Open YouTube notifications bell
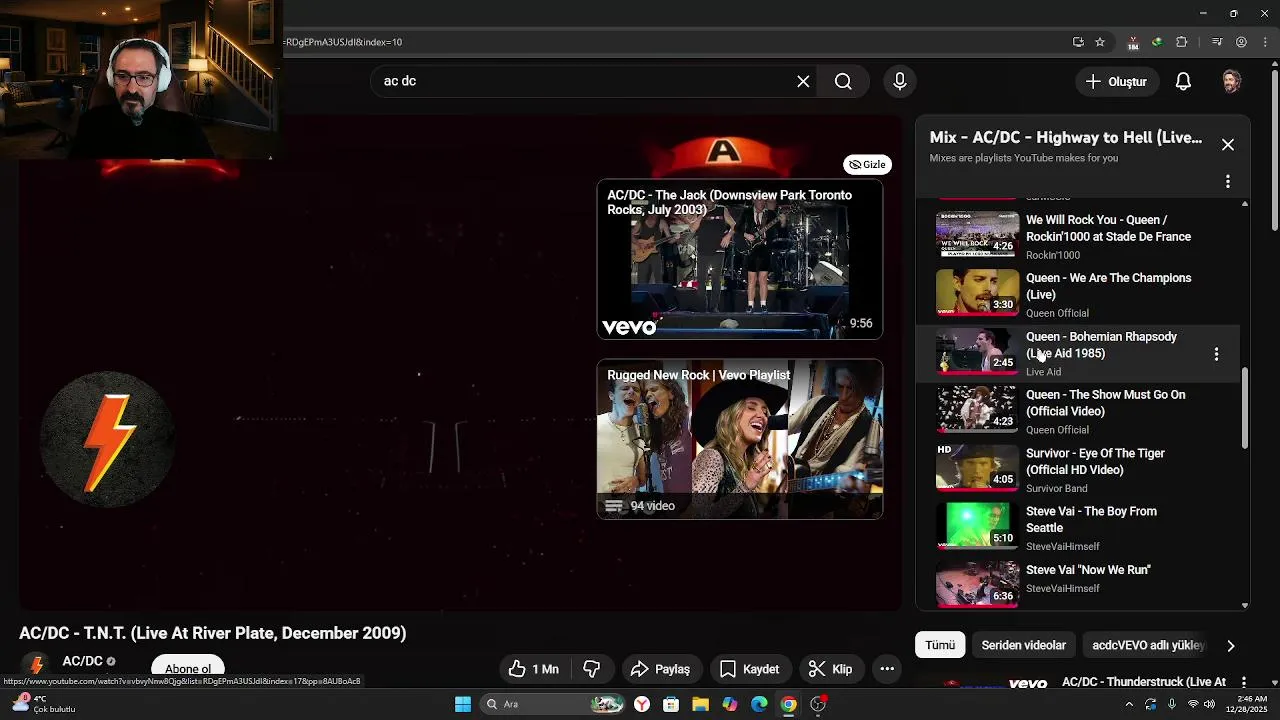Screen dimensions: 1280x720 pyautogui.click(x=1183, y=82)
